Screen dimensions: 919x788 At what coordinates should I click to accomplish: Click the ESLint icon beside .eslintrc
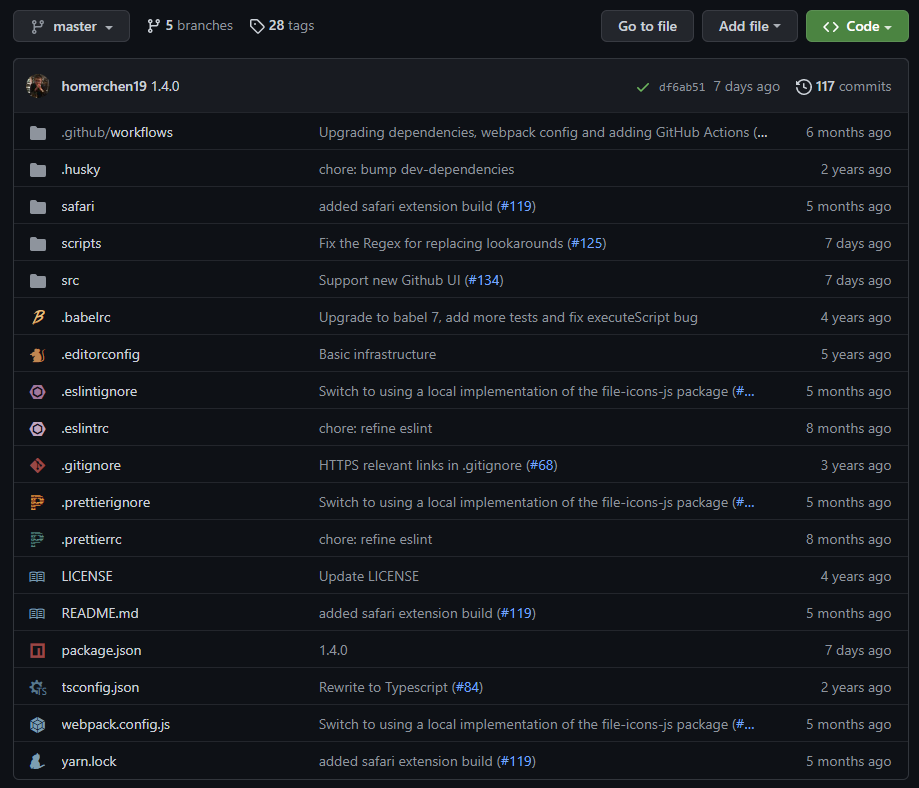pos(38,429)
